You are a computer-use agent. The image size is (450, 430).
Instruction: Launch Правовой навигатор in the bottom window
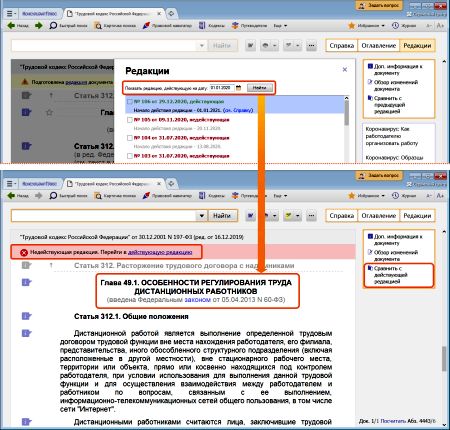coord(167,196)
